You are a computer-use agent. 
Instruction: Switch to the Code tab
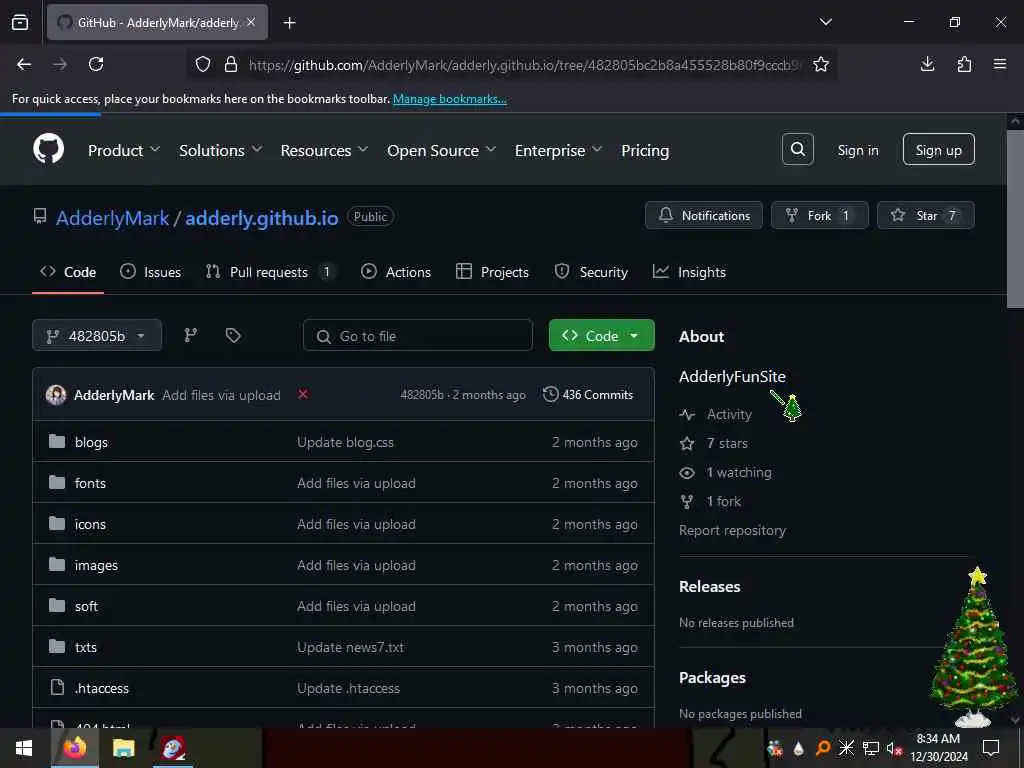[x=68, y=272]
